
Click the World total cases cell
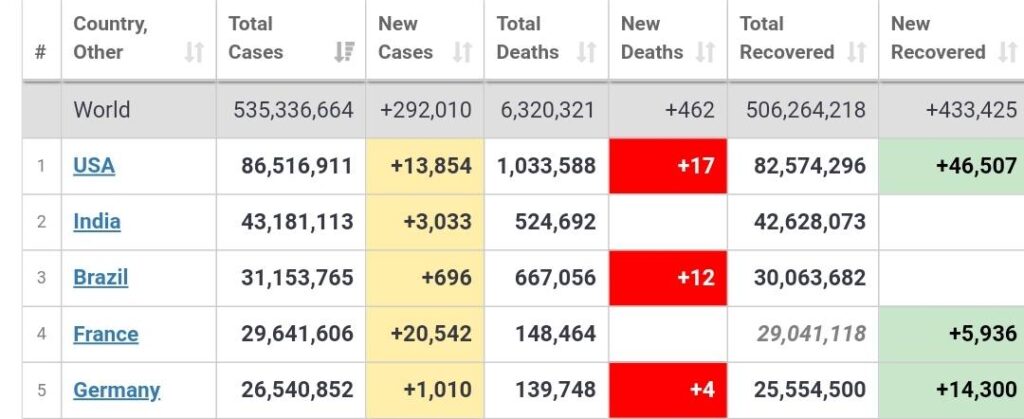[293, 110]
